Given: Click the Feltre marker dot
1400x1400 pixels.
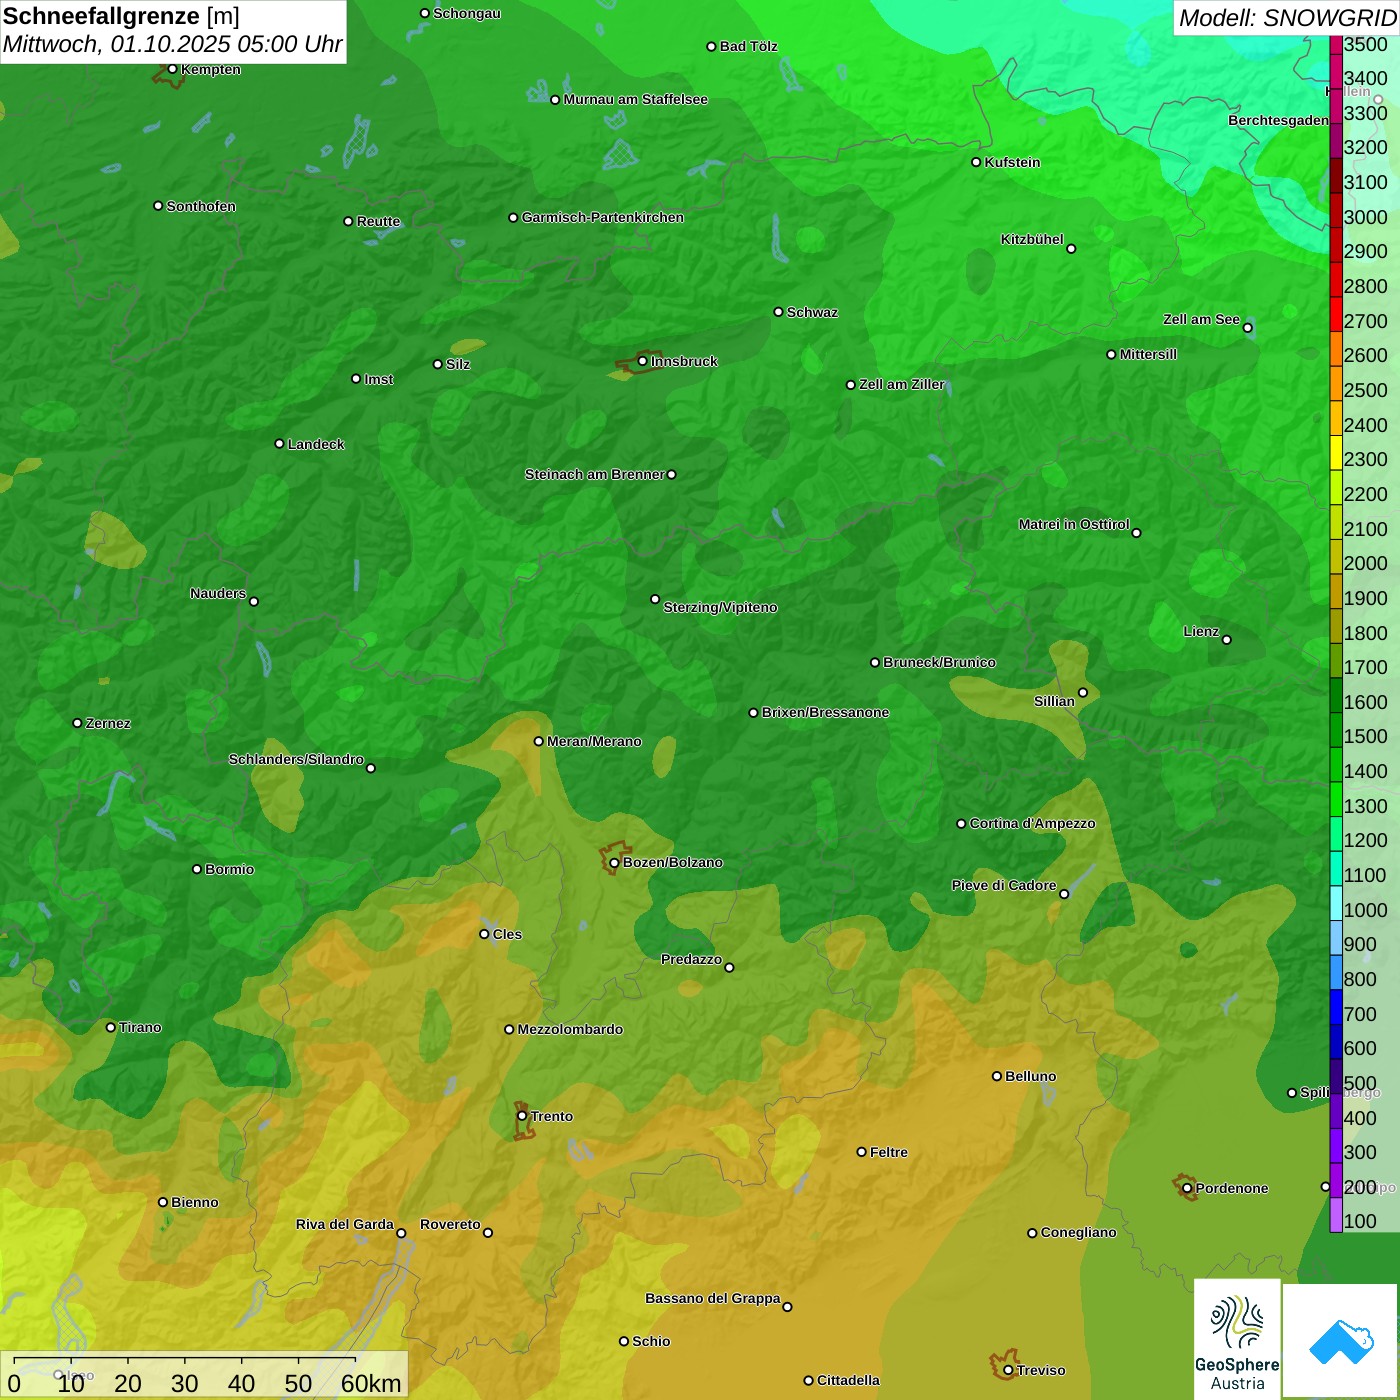Looking at the screenshot, I should 861,1152.
